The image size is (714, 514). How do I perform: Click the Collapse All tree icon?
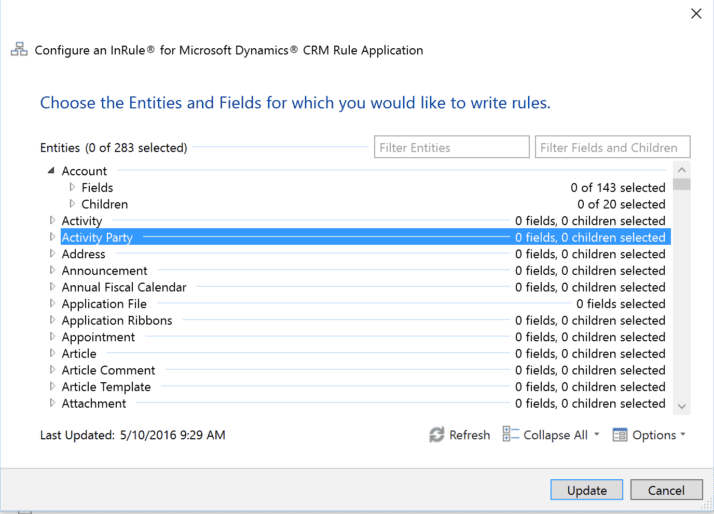click(x=510, y=435)
